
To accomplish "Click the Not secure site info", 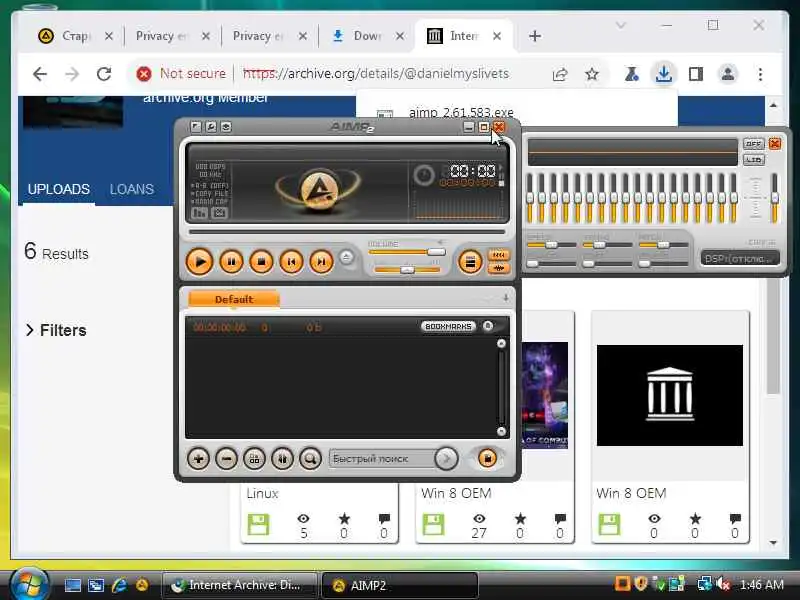I will point(181,74).
